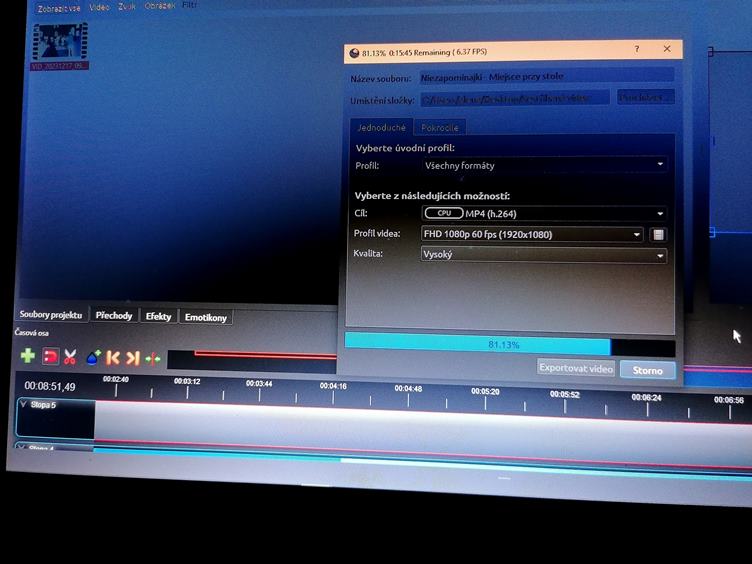Screen dimensions: 752x564
Task: Click the 00:02:40 mark on the timeline ruler
Action: 116,379
